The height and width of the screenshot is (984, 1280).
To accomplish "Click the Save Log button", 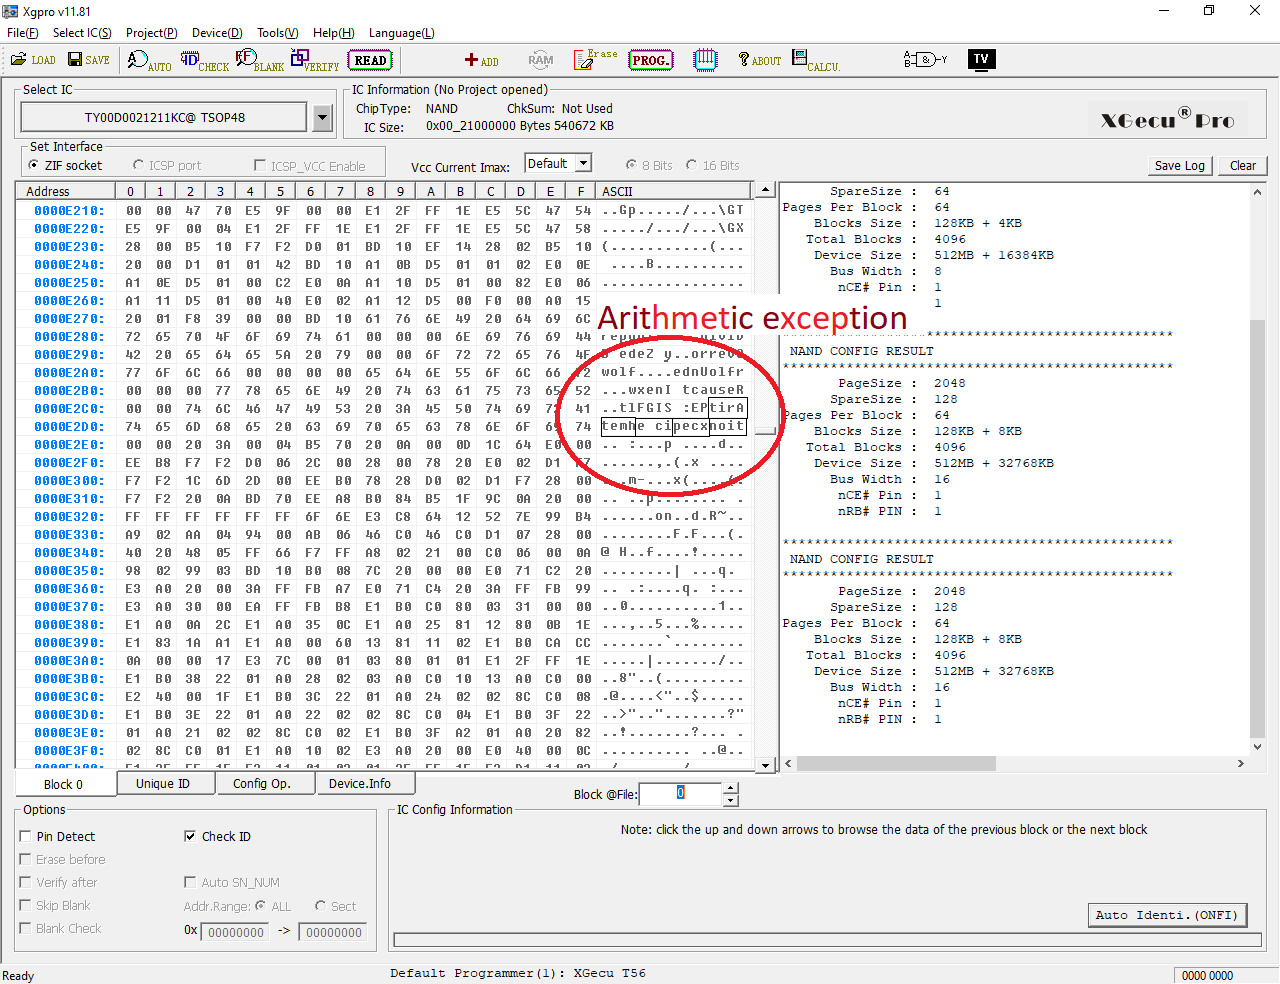I will click(x=1179, y=166).
